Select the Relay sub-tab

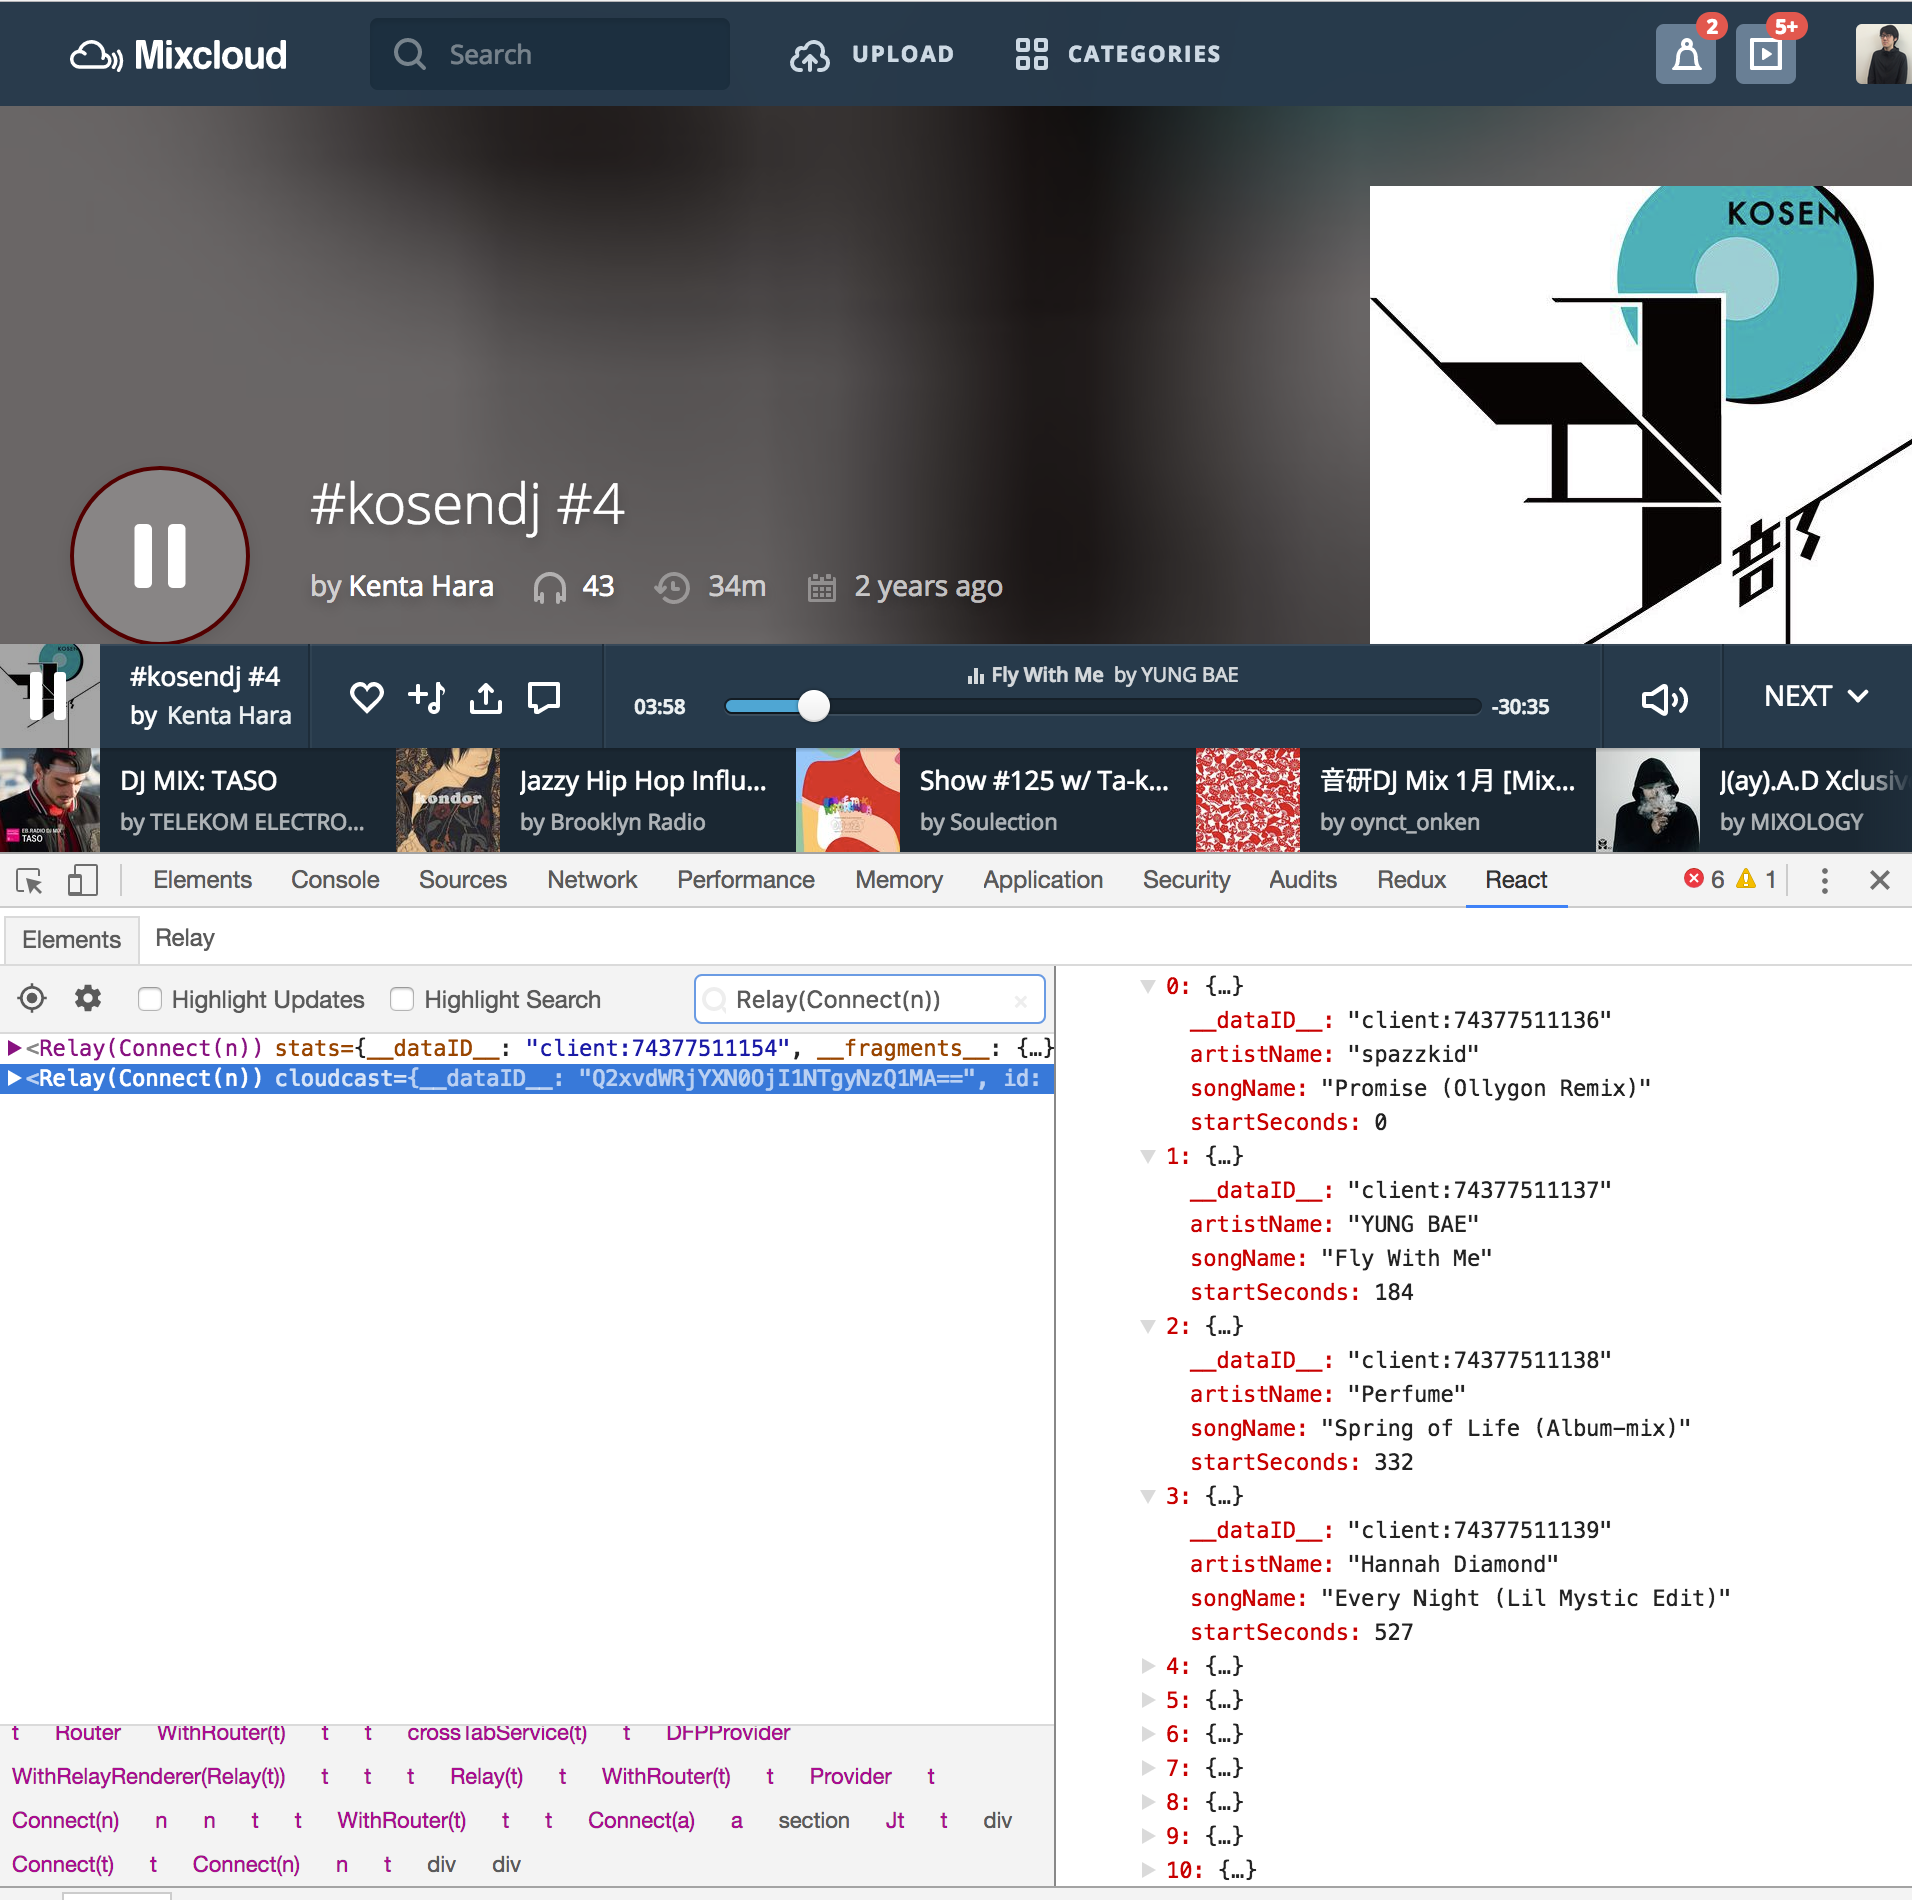(x=185, y=938)
